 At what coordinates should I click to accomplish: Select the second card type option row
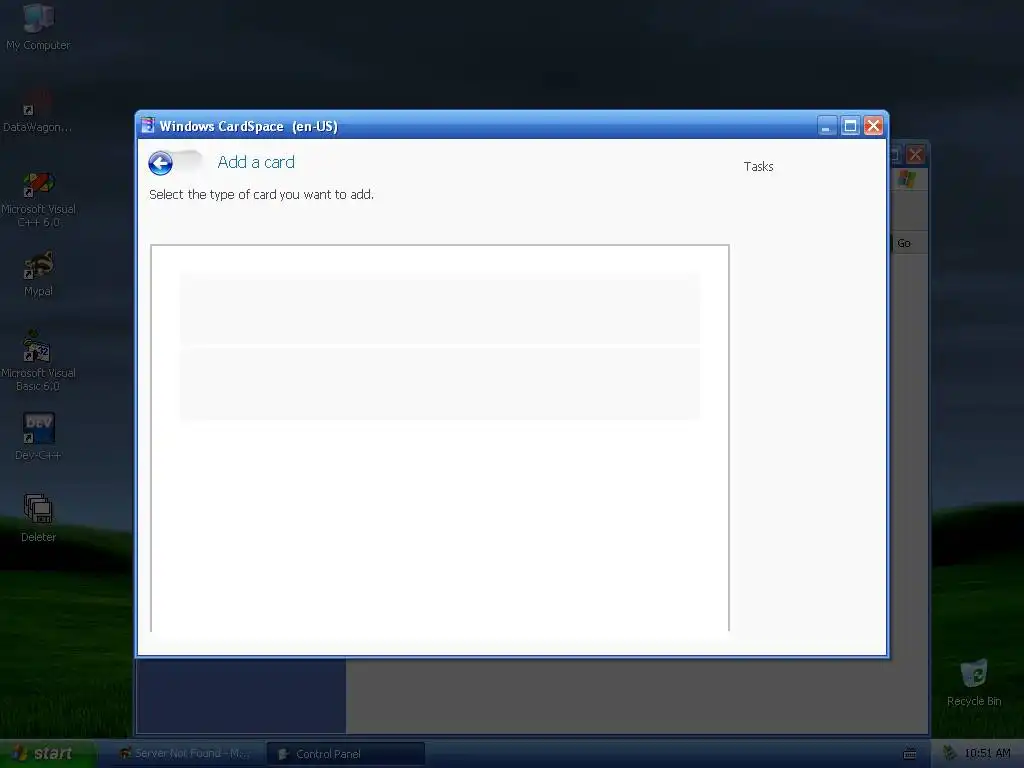click(440, 383)
